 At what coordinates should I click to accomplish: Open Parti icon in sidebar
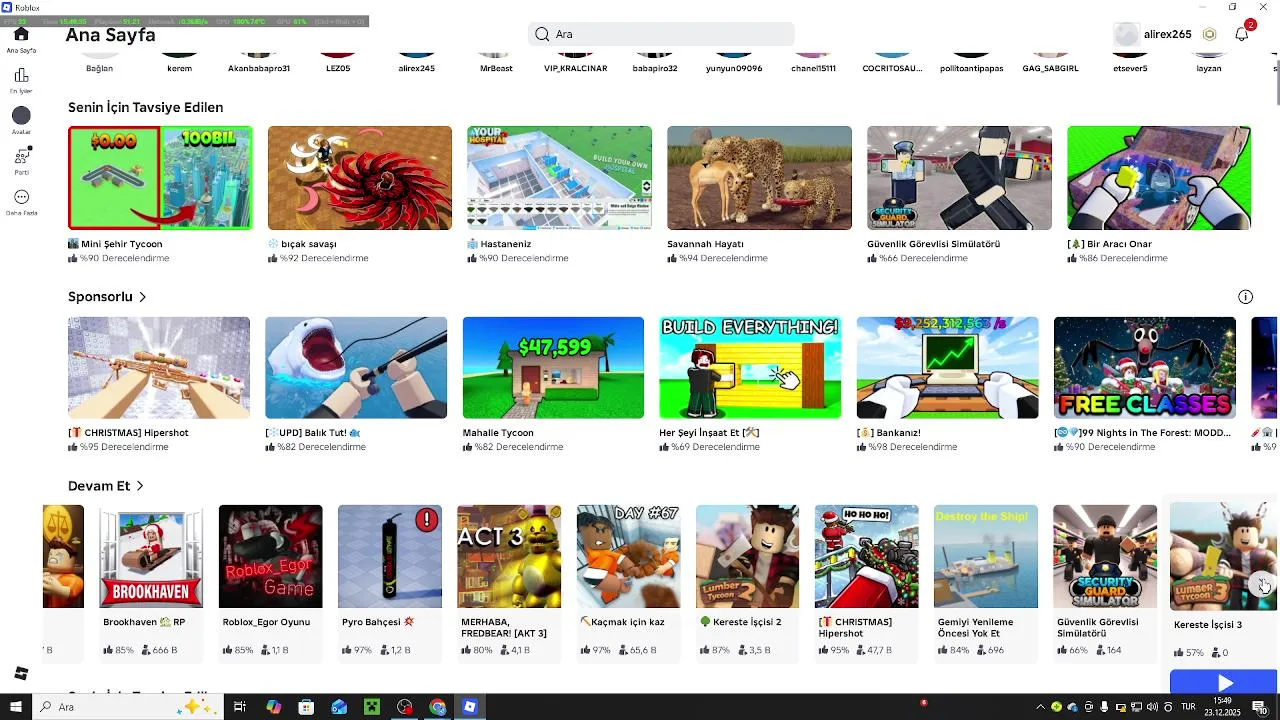click(22, 156)
